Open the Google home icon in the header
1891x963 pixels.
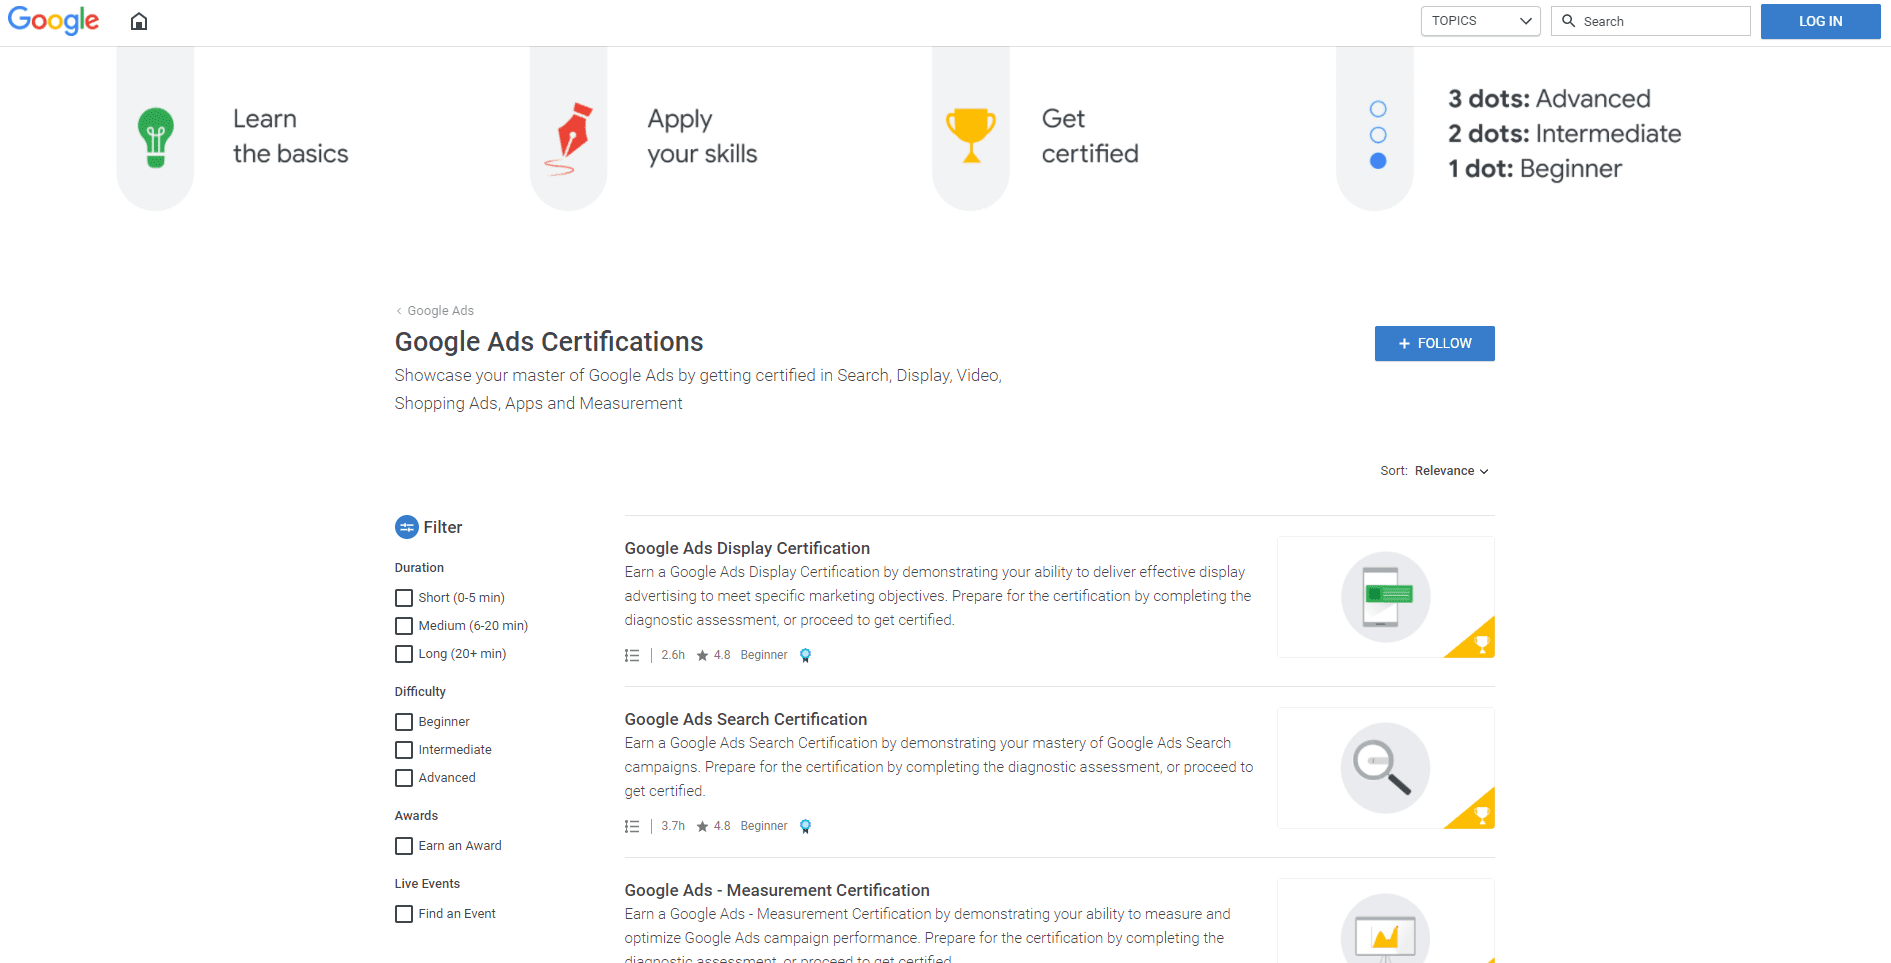138,21
